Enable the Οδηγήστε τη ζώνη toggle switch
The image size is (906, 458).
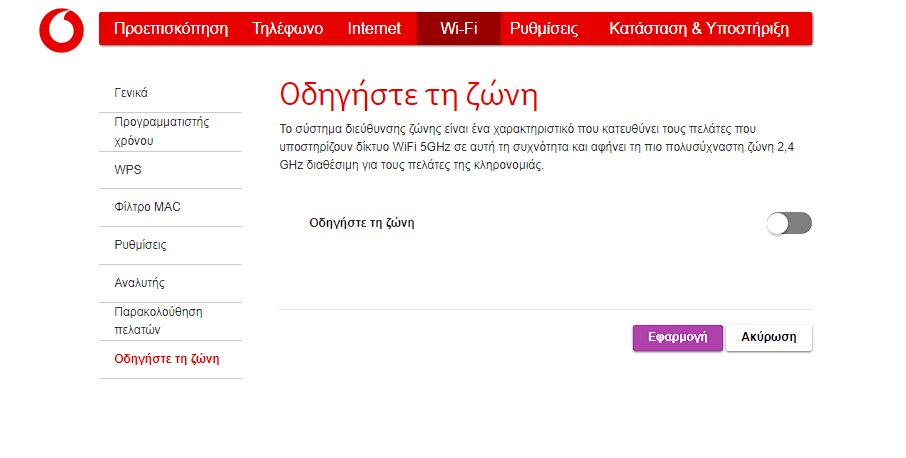click(789, 223)
